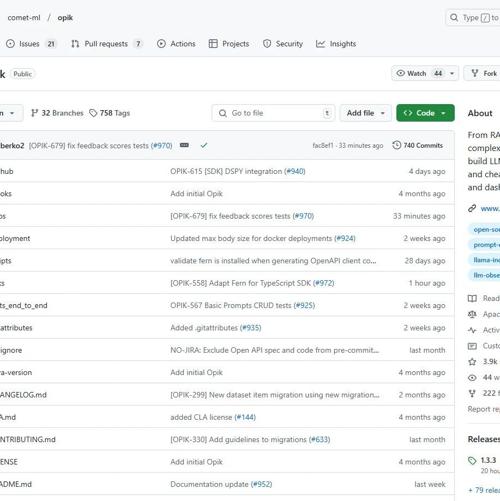Viewport: 500px width, 501px height.
Task: Open pull request #924 link
Action: [x=345, y=238]
